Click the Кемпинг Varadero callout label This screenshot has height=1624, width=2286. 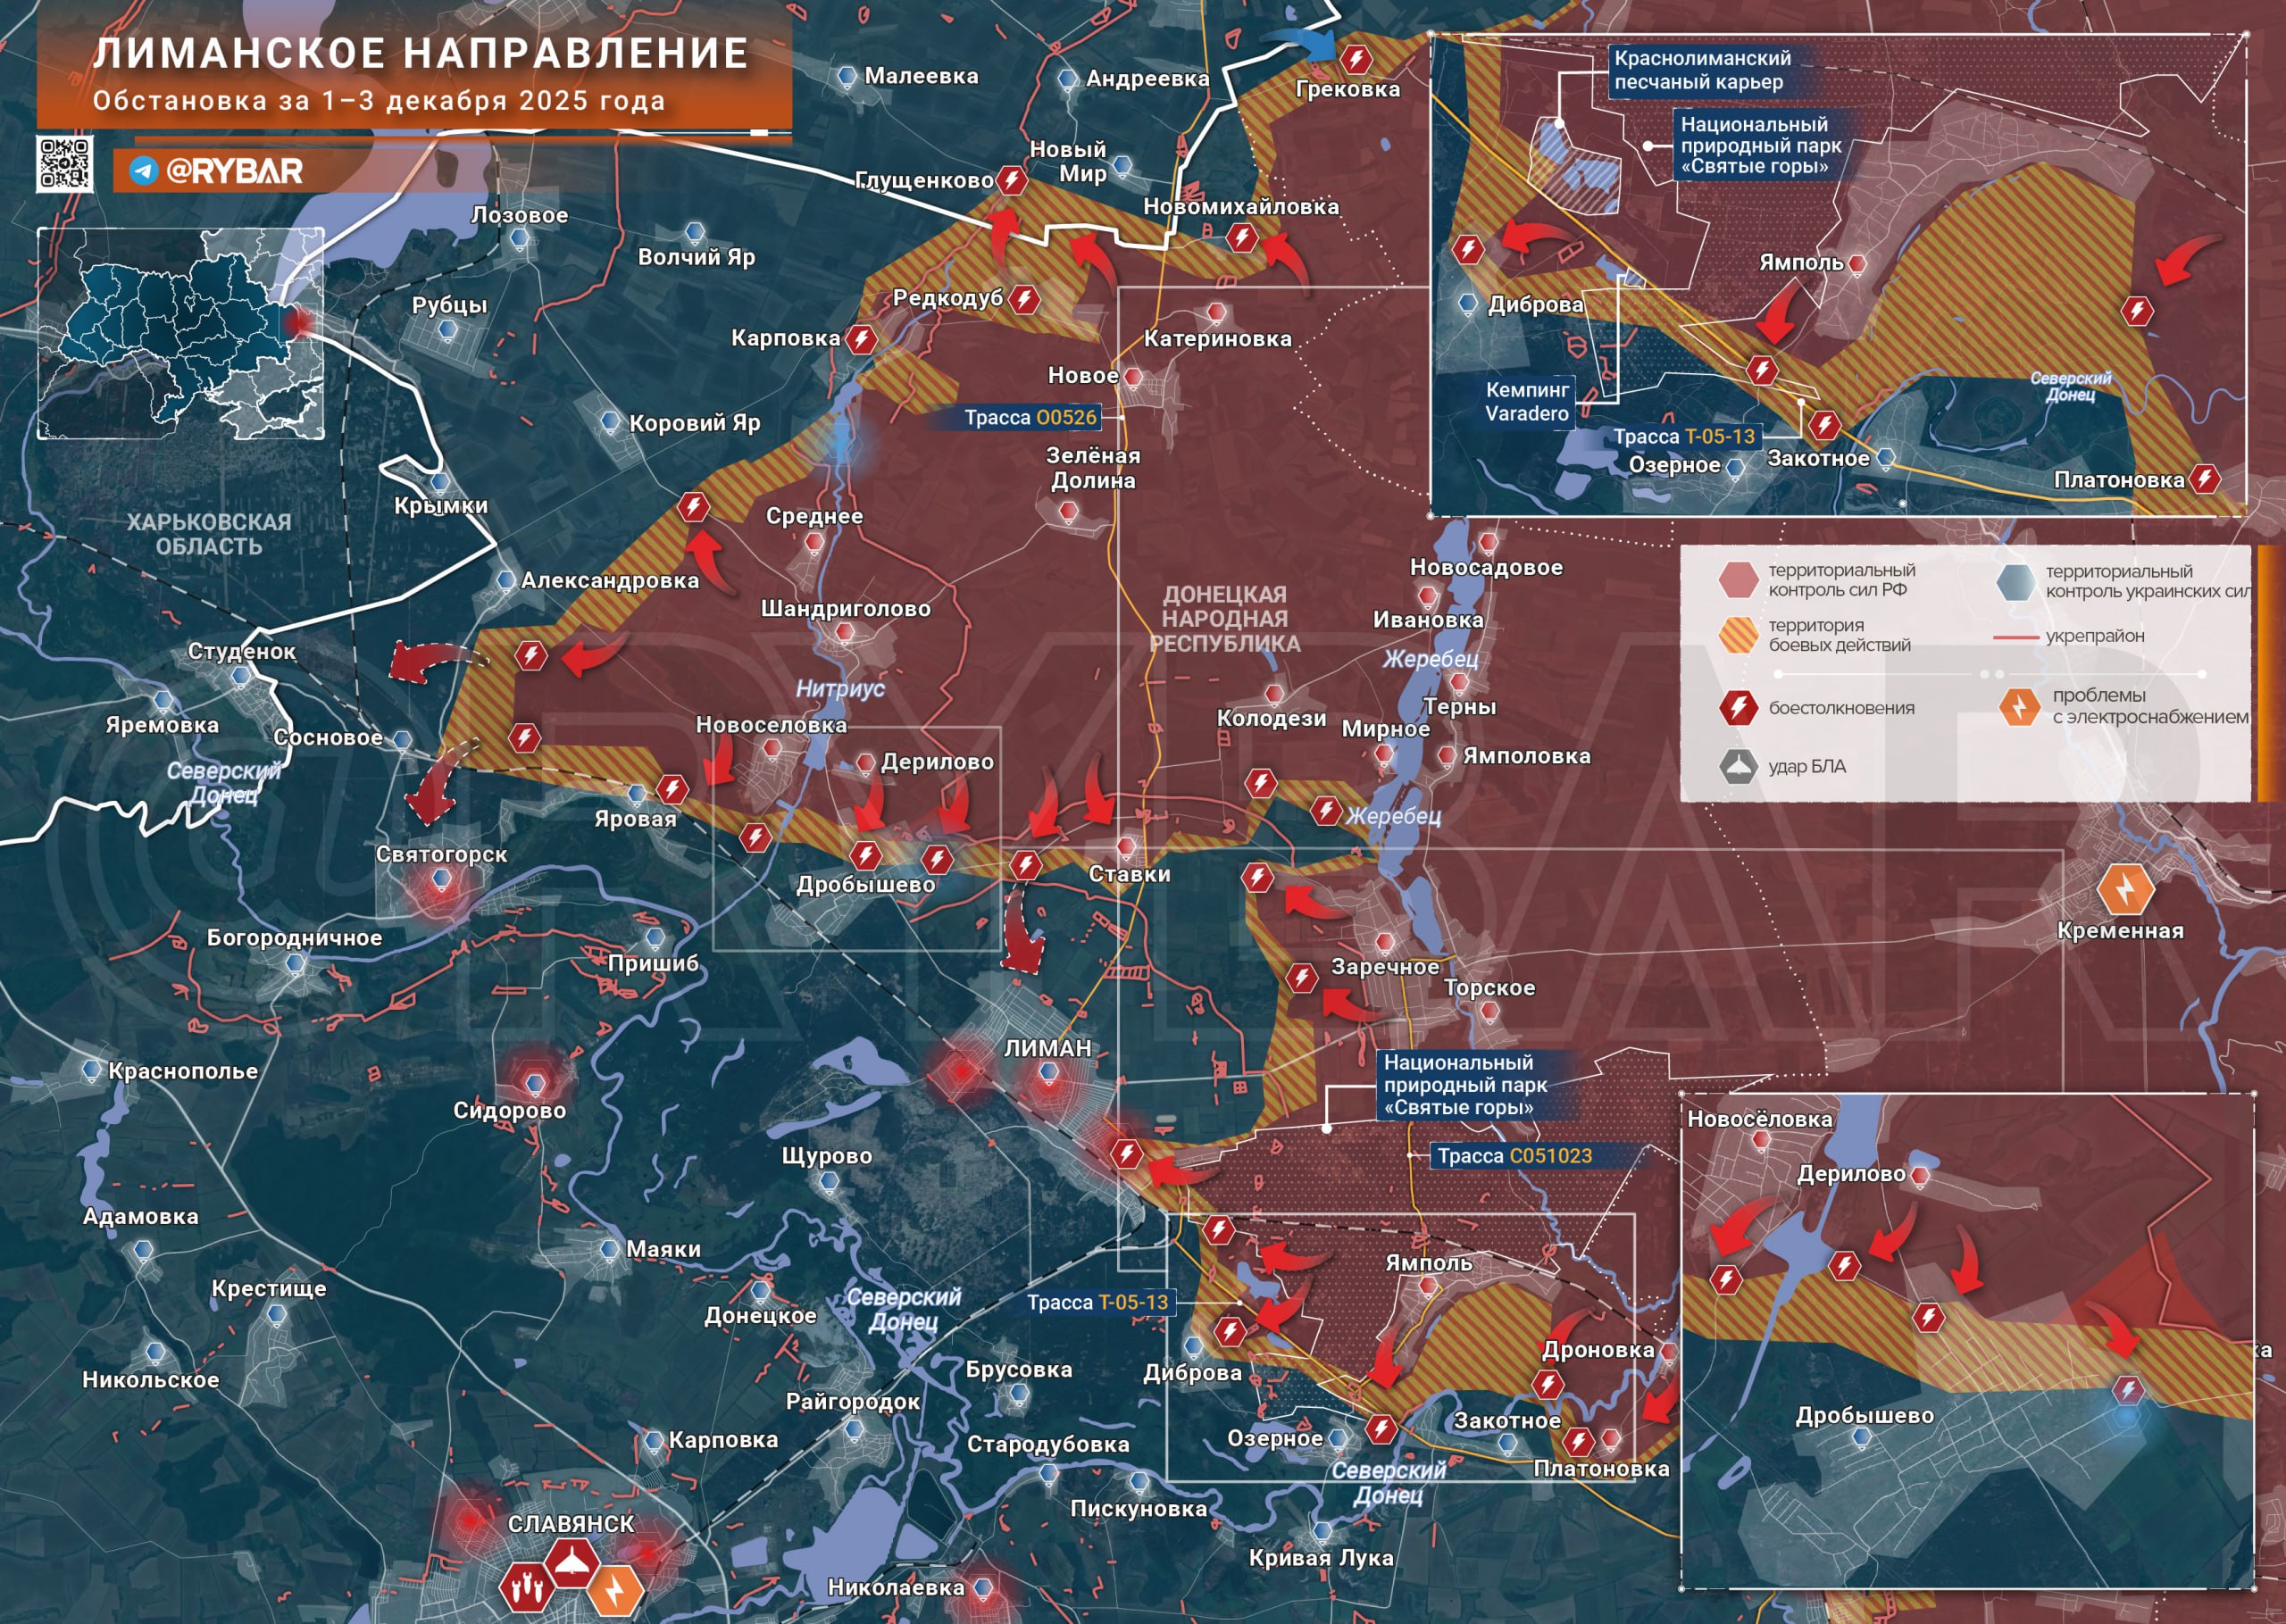1526,401
